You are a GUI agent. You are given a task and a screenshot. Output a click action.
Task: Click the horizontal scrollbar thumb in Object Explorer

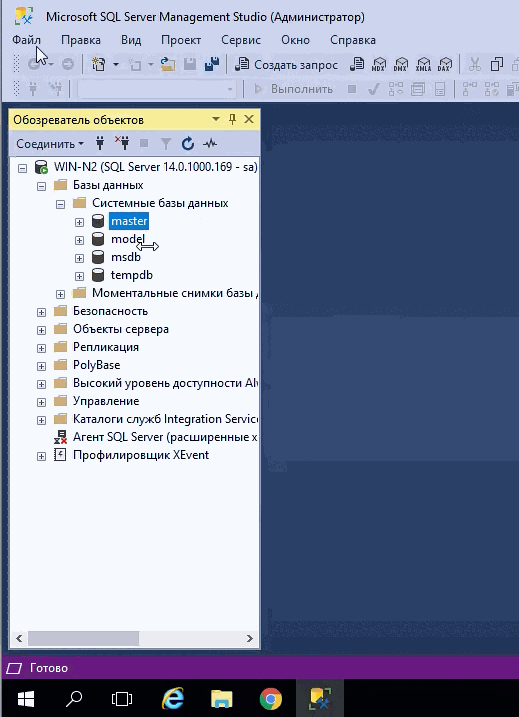point(83,638)
